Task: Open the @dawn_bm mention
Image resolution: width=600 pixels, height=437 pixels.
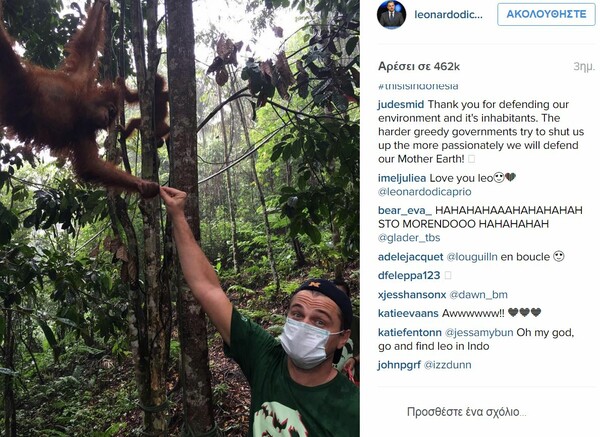Action: [478, 295]
